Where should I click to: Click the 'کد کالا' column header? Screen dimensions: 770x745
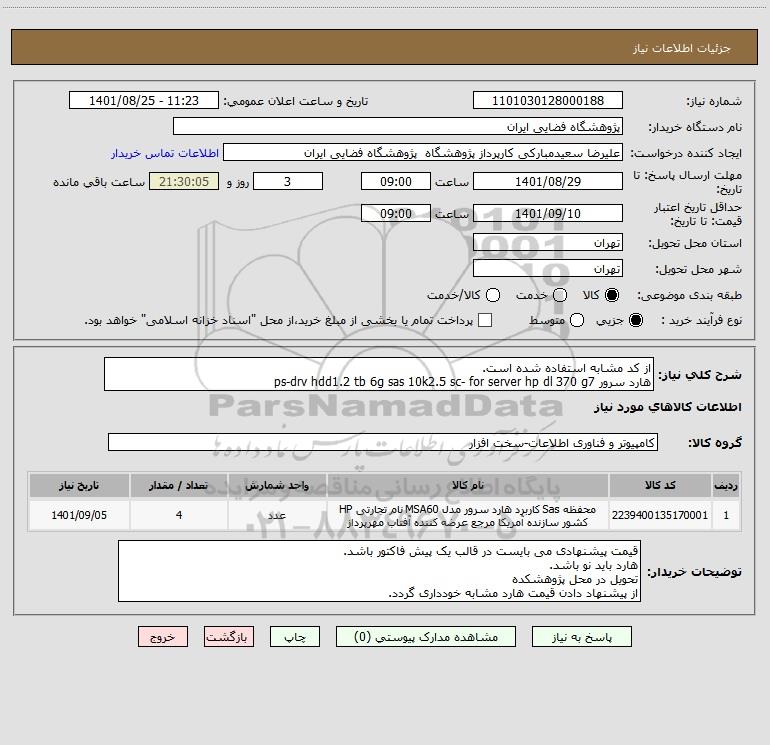coord(660,485)
